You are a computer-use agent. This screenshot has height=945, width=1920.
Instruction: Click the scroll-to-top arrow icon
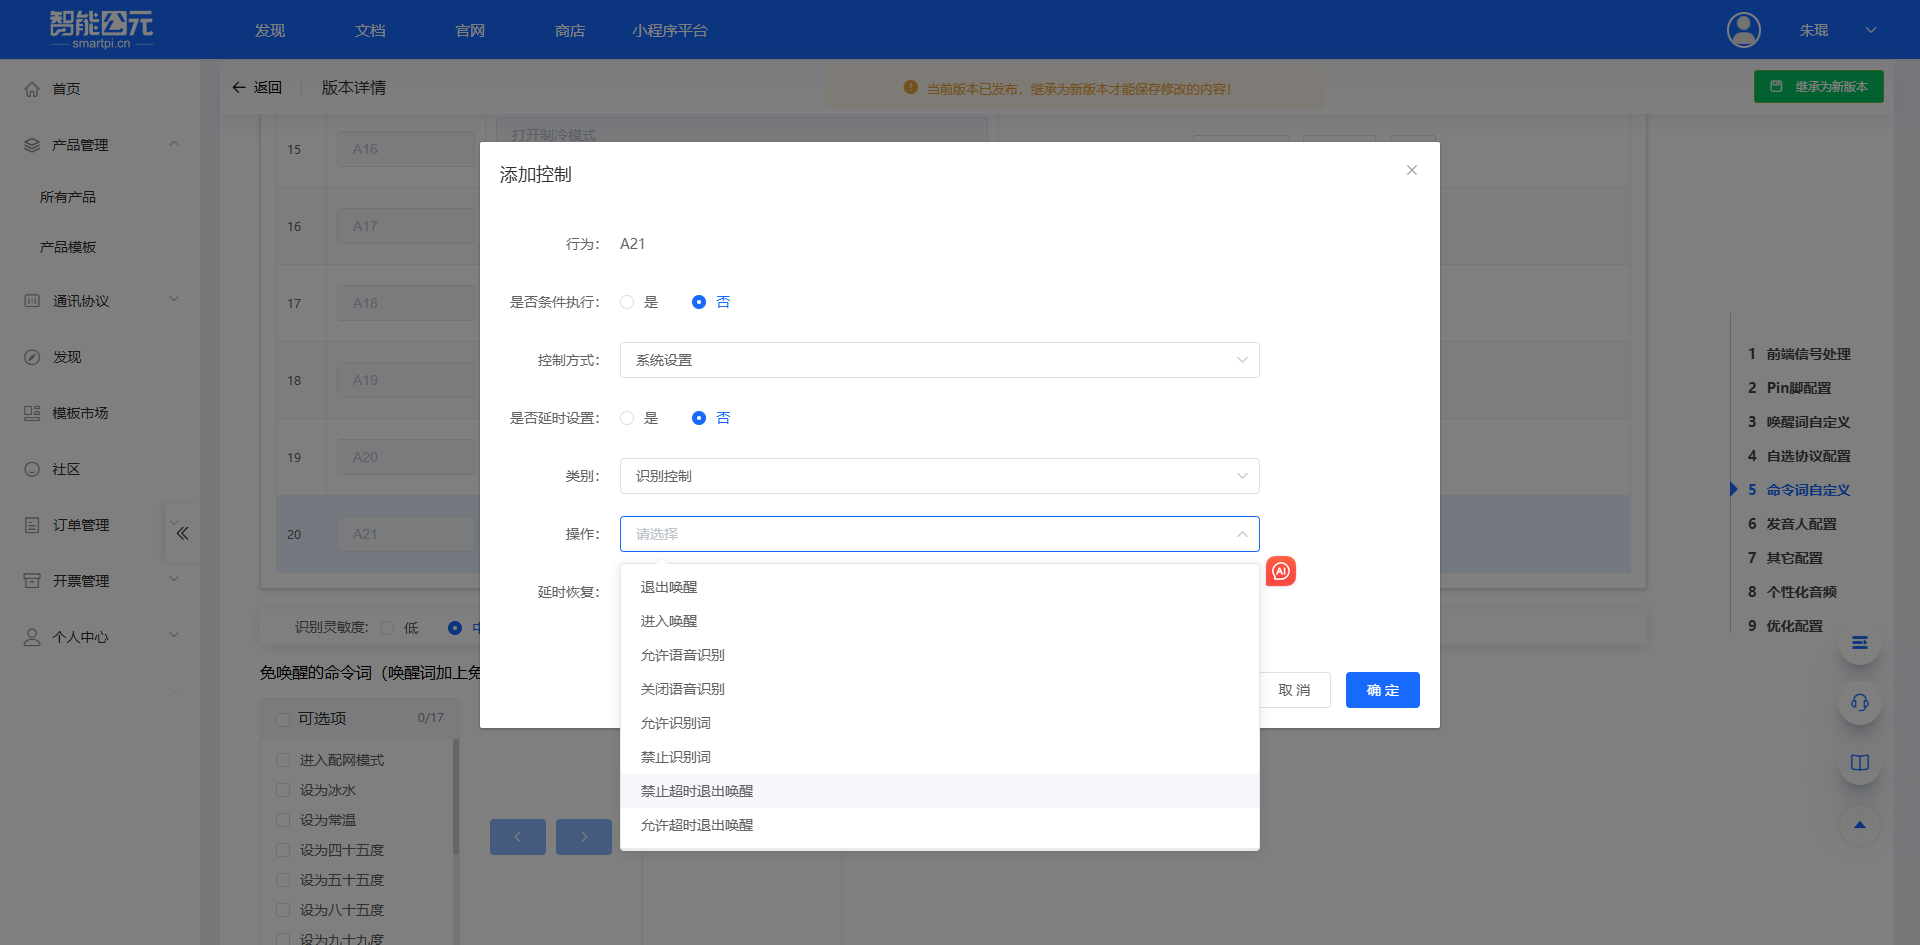(x=1859, y=825)
